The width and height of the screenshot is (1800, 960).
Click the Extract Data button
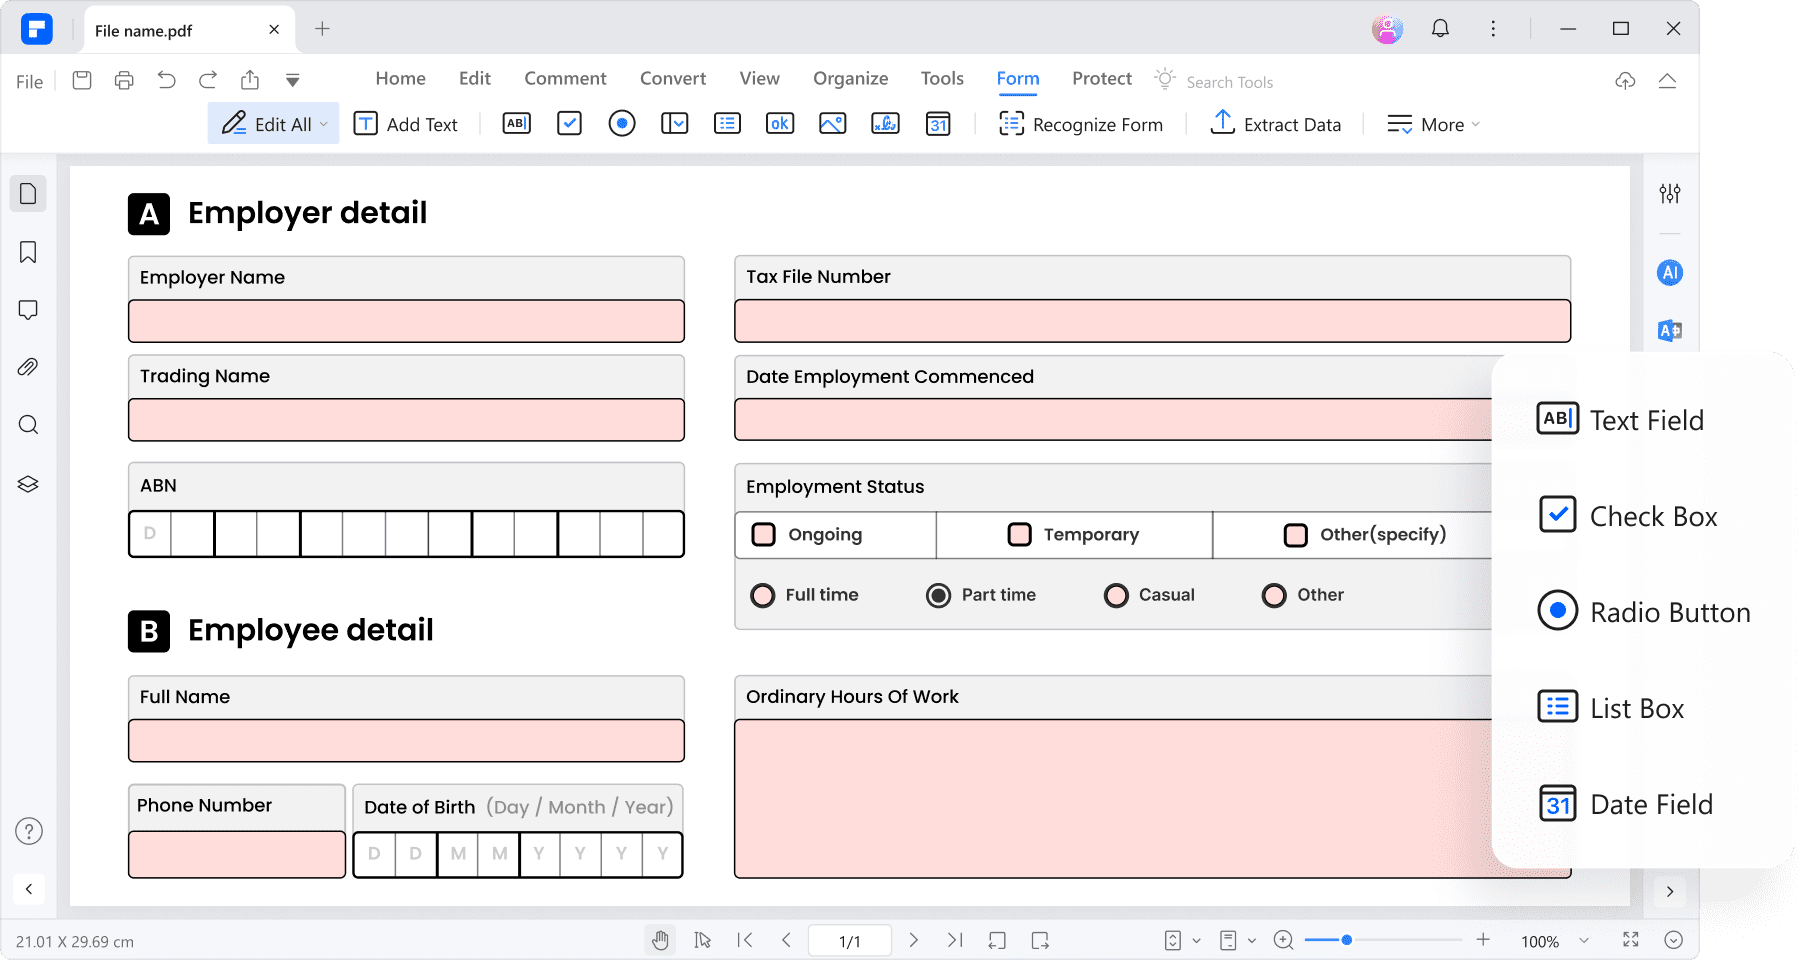[x=1276, y=124]
